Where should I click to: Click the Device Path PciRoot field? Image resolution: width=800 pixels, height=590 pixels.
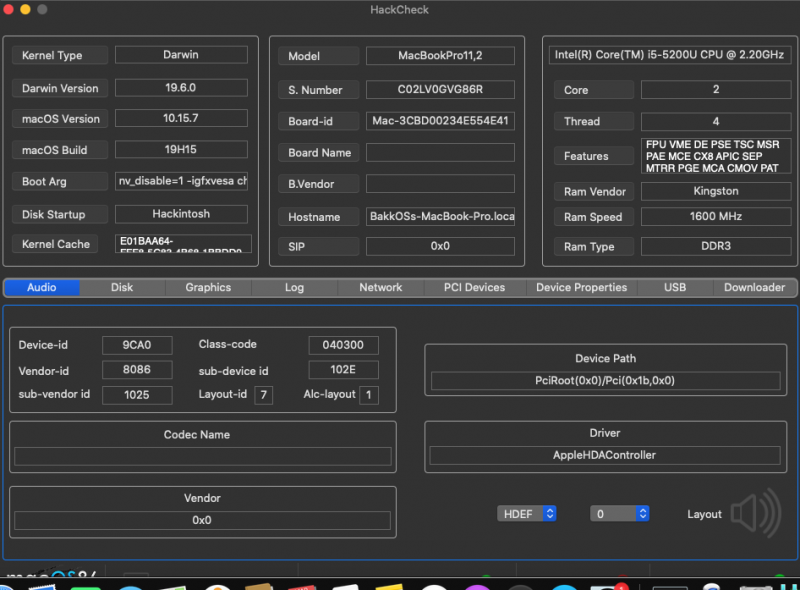605,381
